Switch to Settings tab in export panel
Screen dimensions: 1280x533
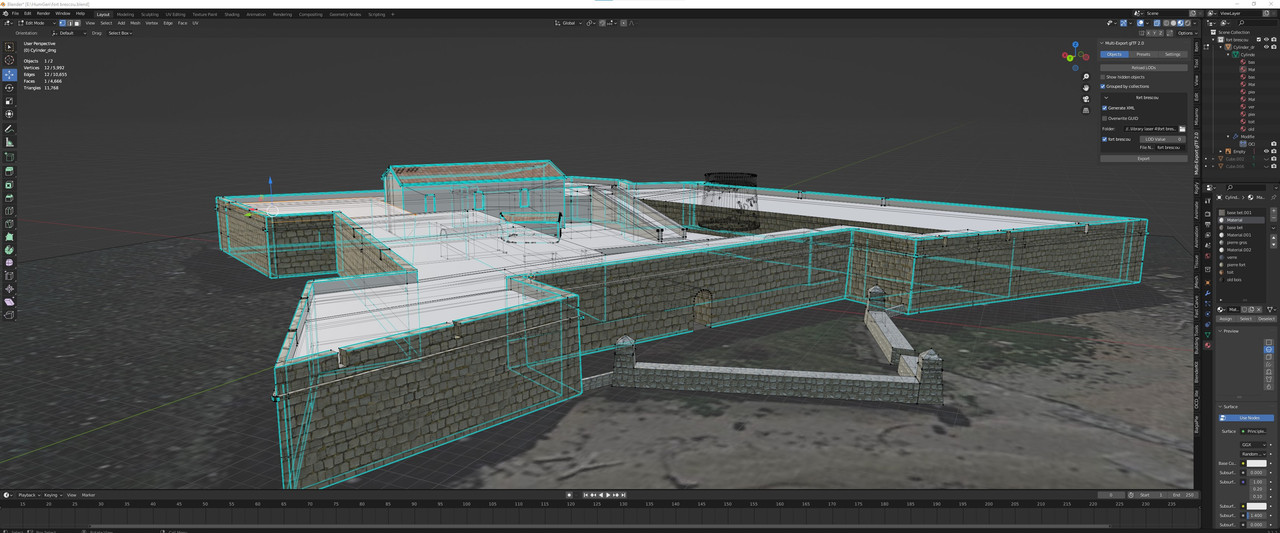[1173, 54]
